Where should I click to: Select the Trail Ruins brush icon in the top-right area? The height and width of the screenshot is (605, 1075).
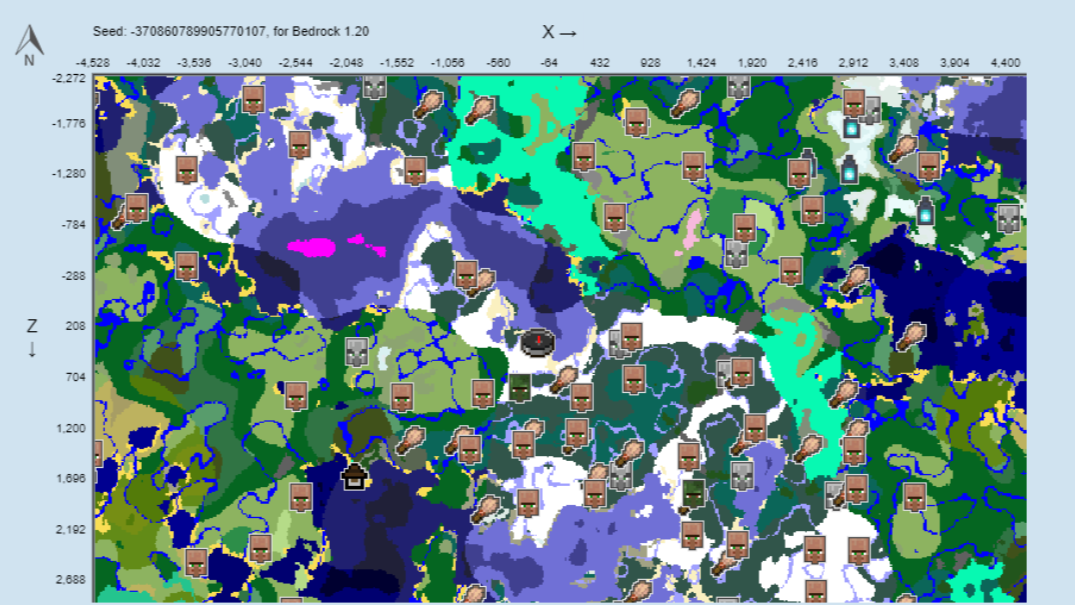pyautogui.click(x=903, y=149)
